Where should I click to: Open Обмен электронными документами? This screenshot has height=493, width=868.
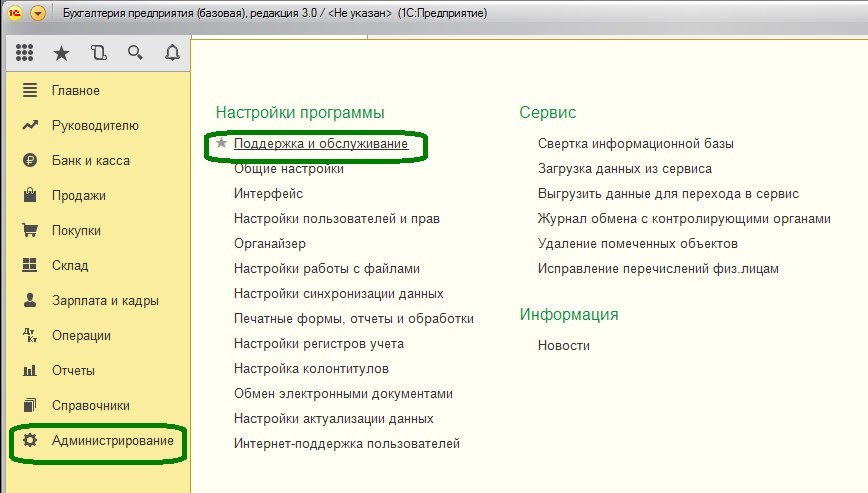343,393
